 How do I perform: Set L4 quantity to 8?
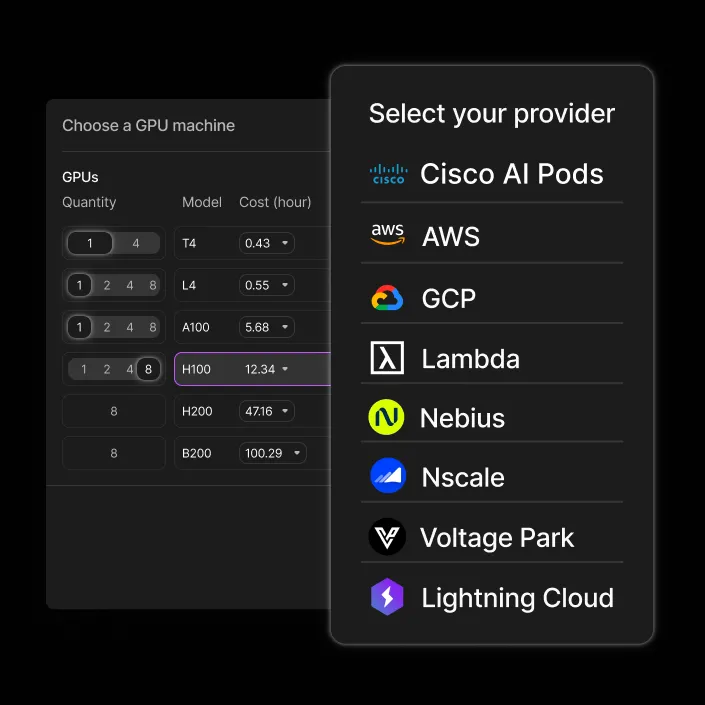[x=153, y=285]
